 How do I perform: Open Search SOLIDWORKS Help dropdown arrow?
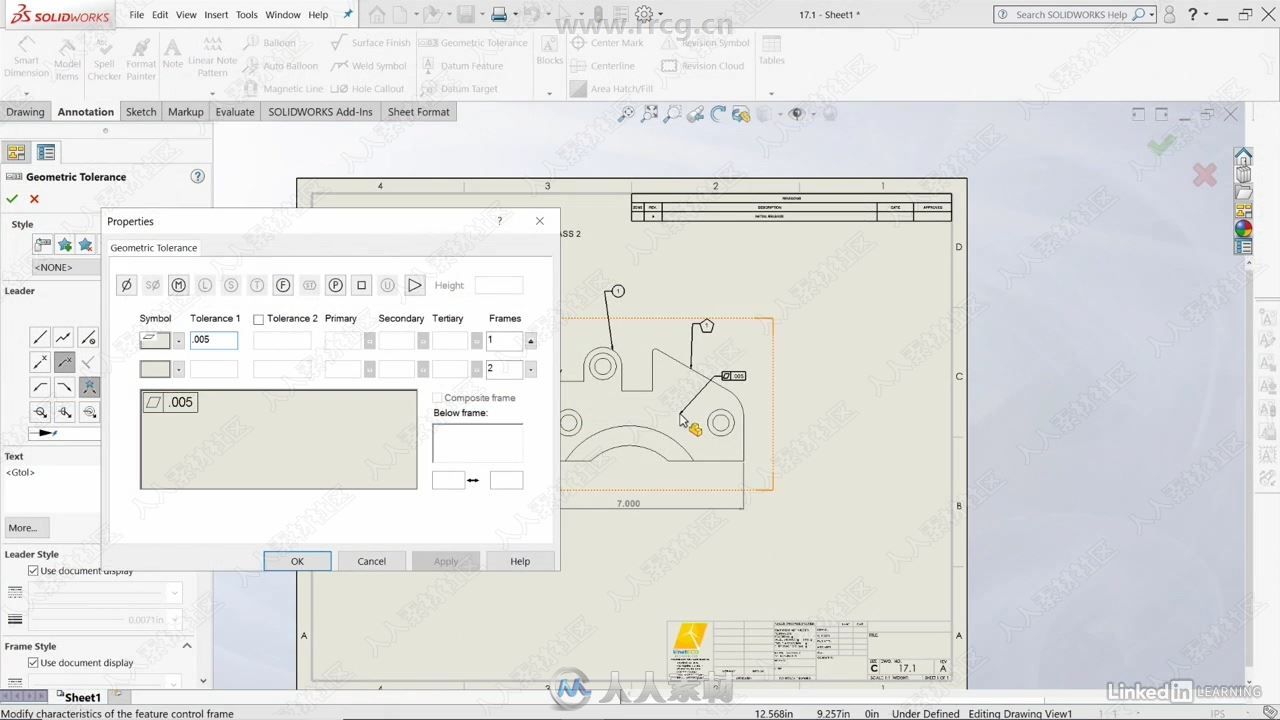pyautogui.click(x=1152, y=15)
